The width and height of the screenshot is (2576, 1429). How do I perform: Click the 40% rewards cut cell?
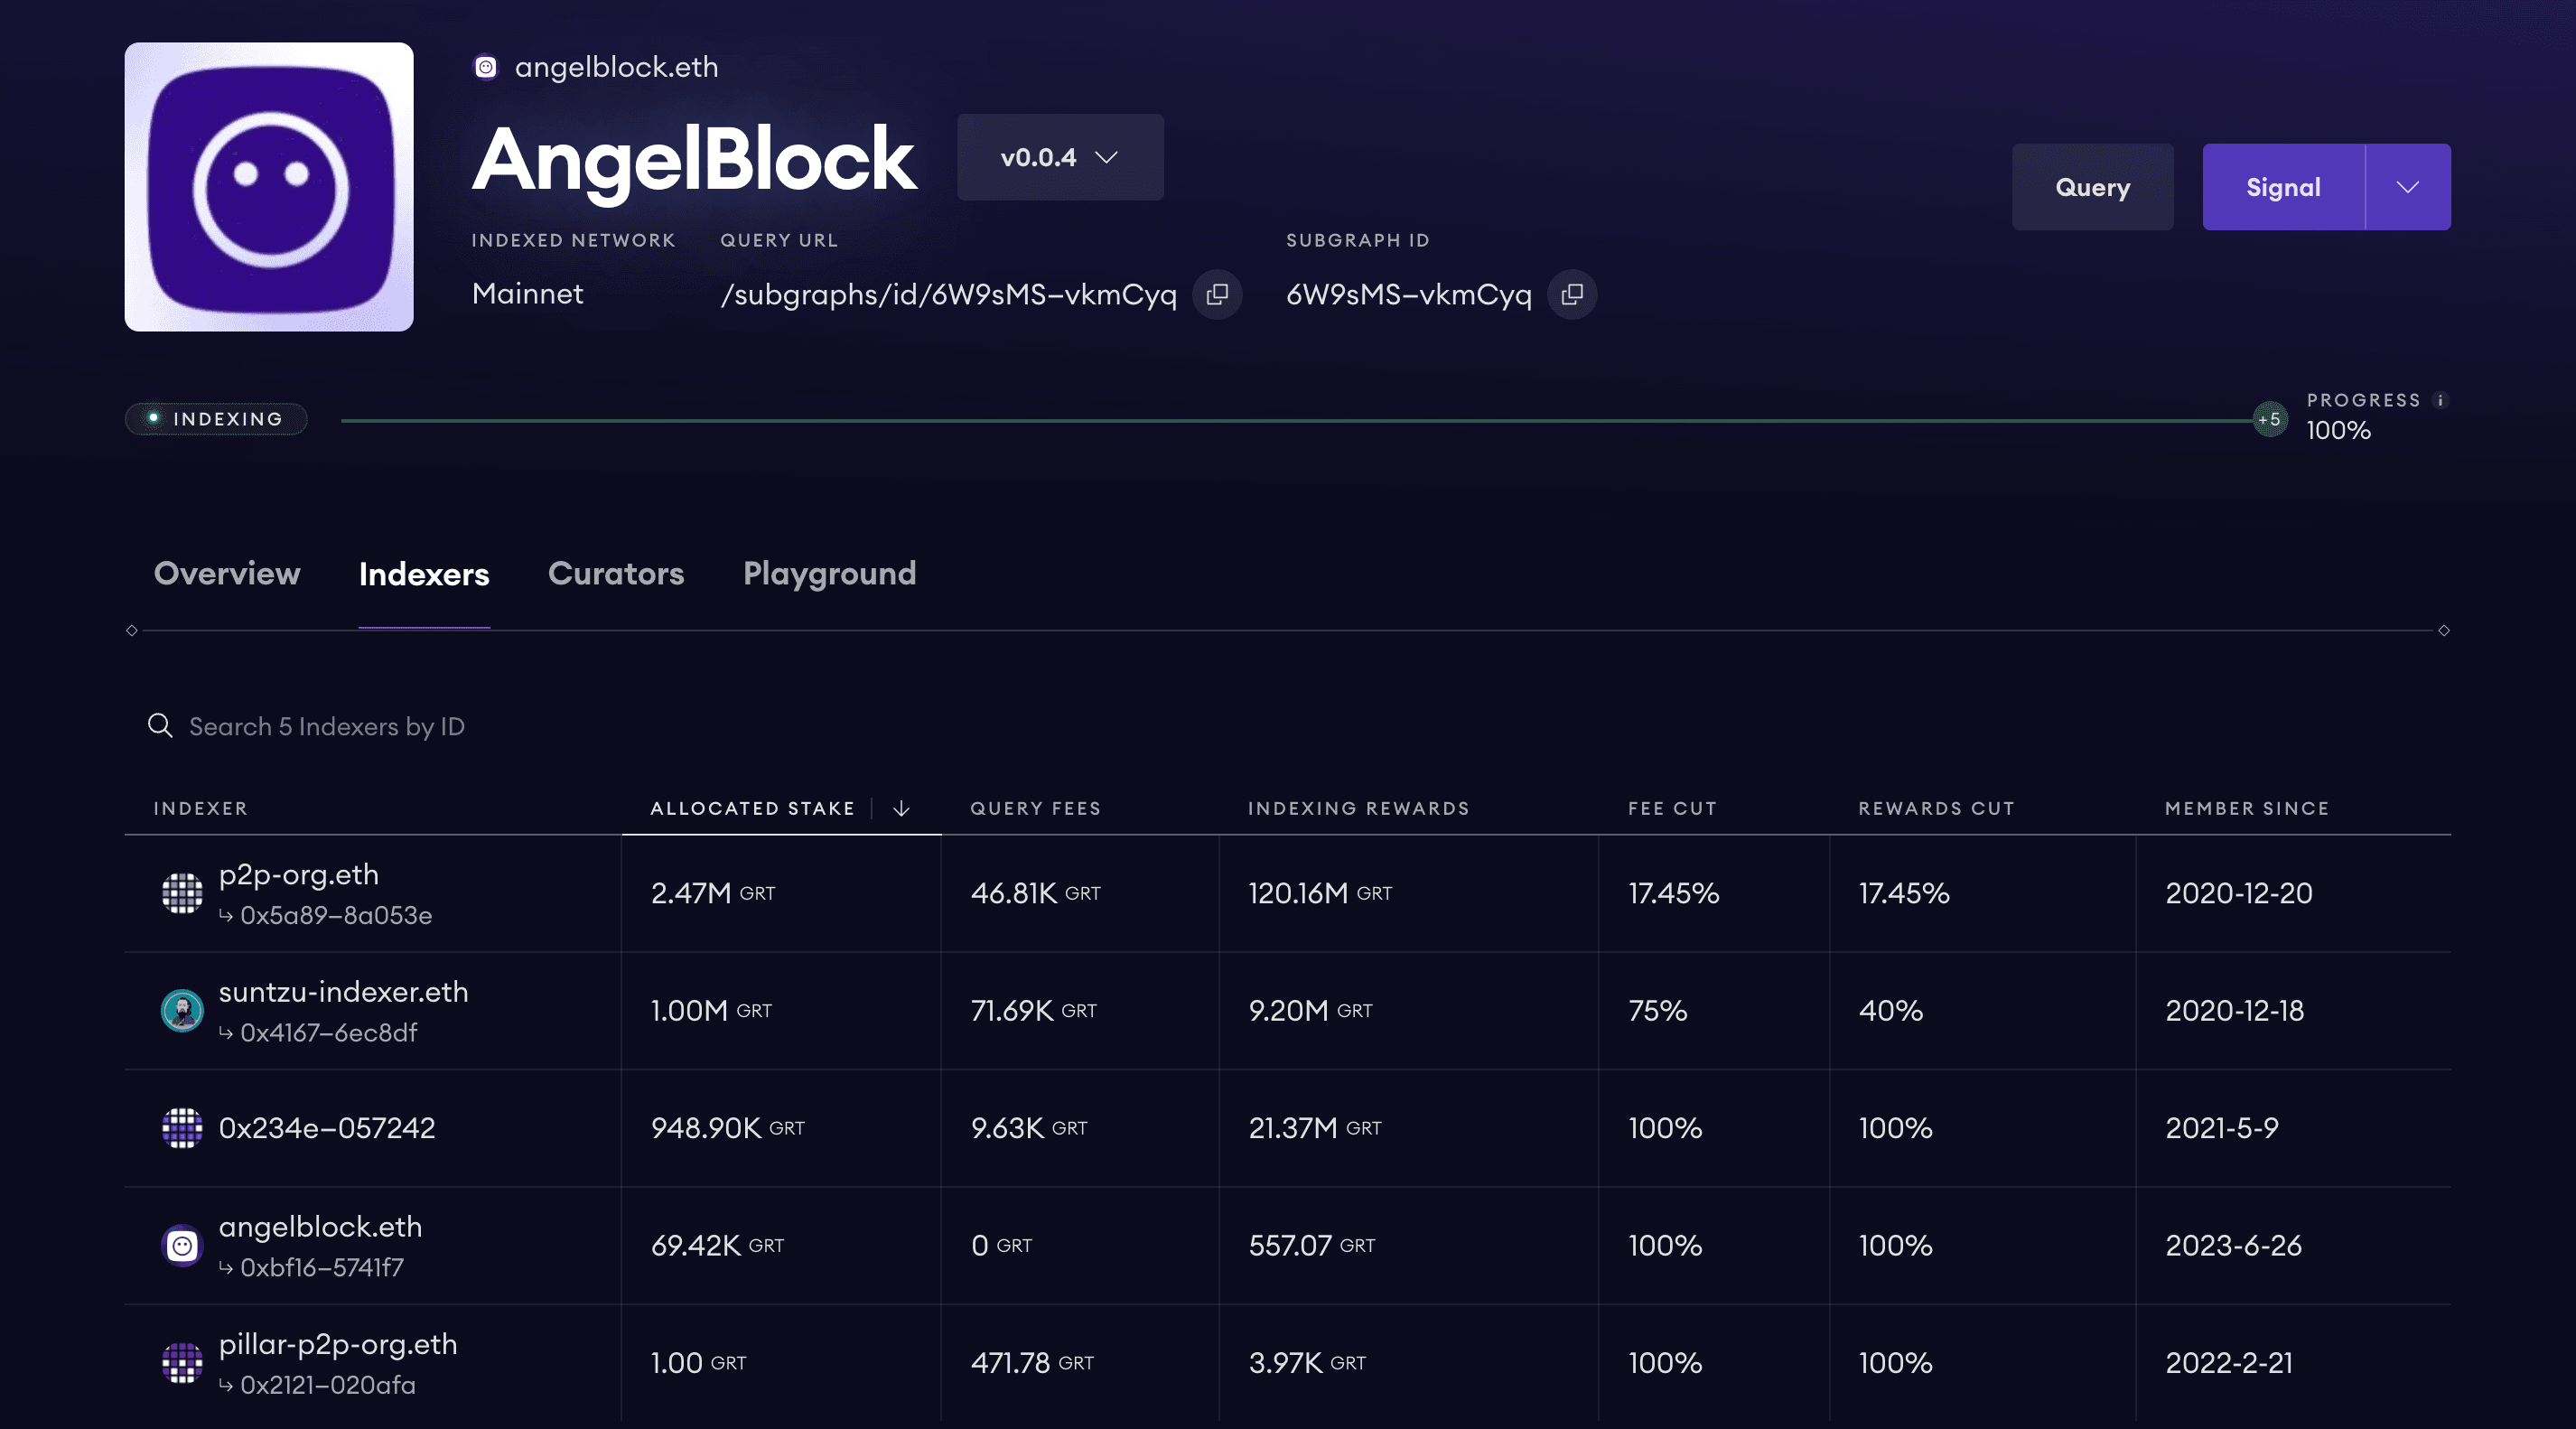(1890, 1010)
